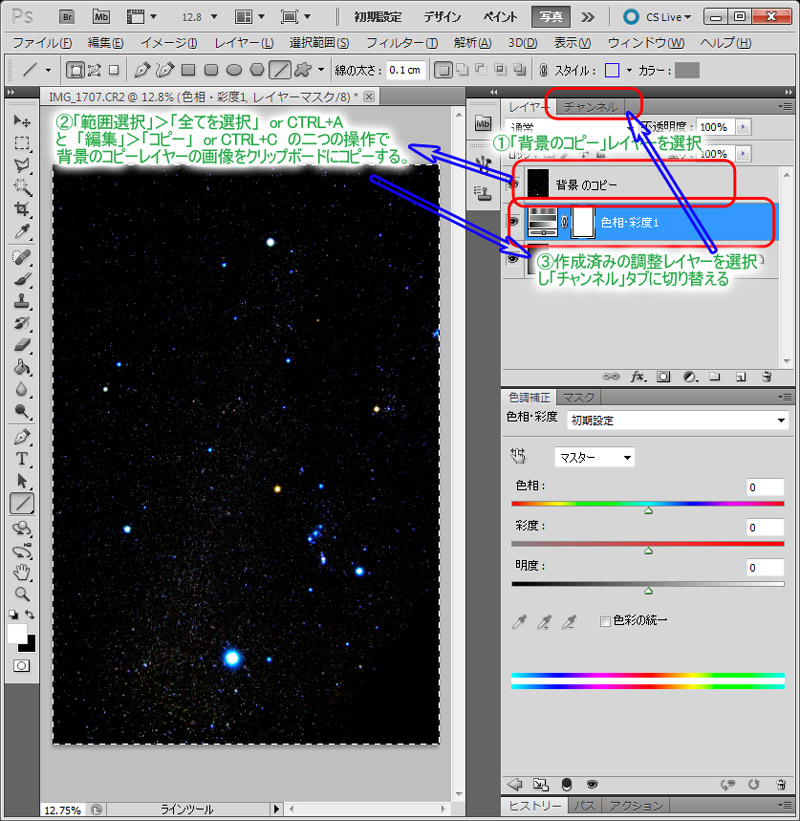Select the Eraser tool
Viewport: 800px width, 821px height.
click(21, 345)
